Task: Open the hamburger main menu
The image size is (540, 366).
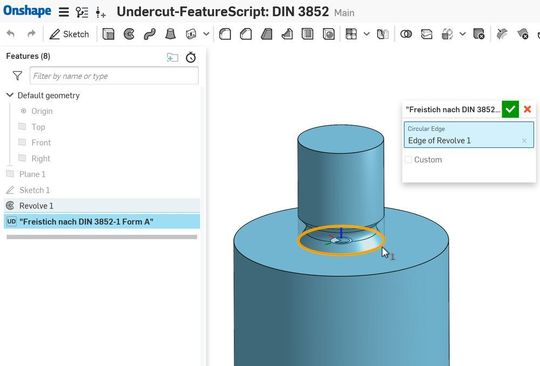Action: (64, 12)
